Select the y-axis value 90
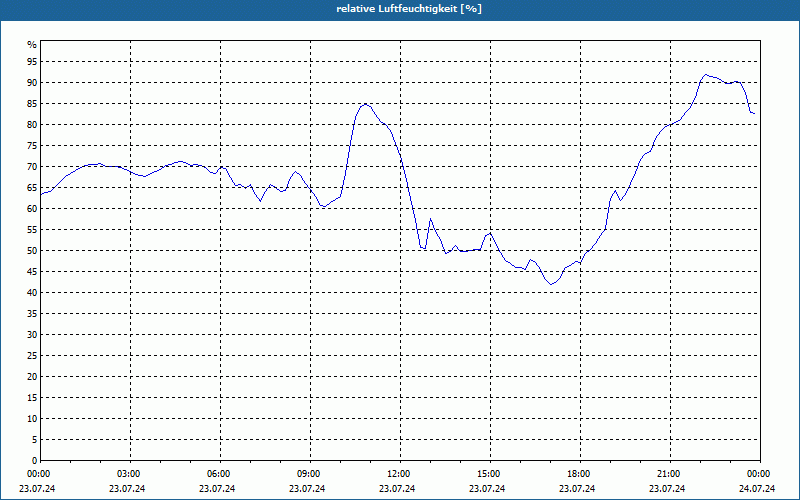Viewport: 800px width, 500px height. tap(32, 83)
